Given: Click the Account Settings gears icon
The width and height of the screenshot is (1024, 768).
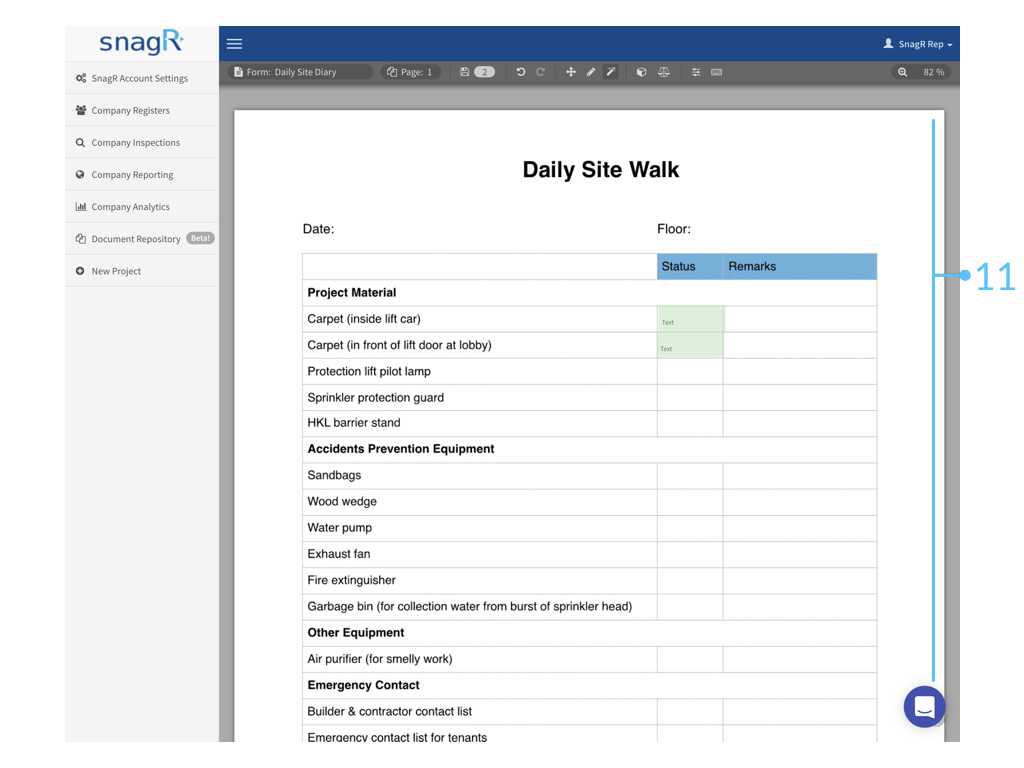Looking at the screenshot, I should coord(81,78).
